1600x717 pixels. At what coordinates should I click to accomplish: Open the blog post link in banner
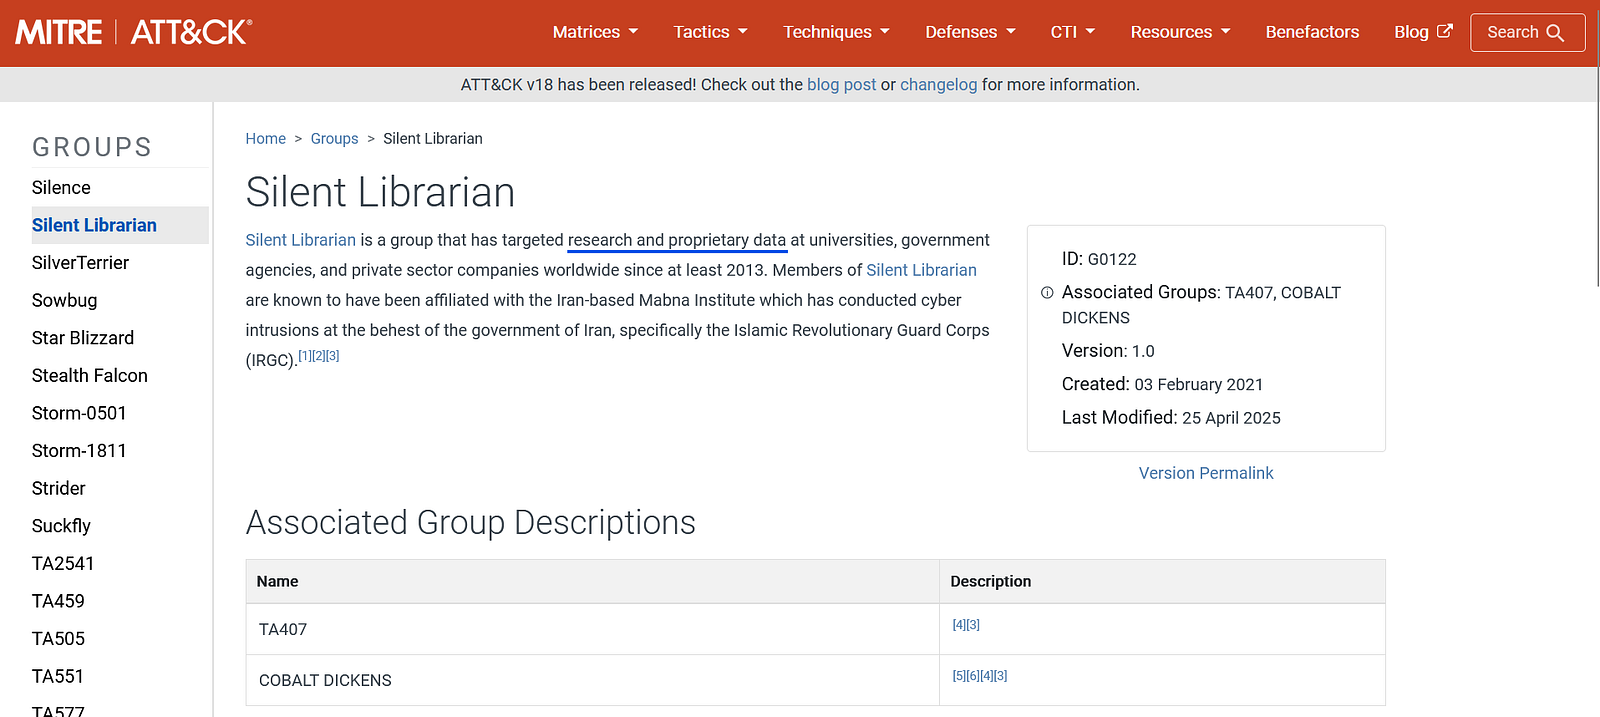click(x=841, y=85)
